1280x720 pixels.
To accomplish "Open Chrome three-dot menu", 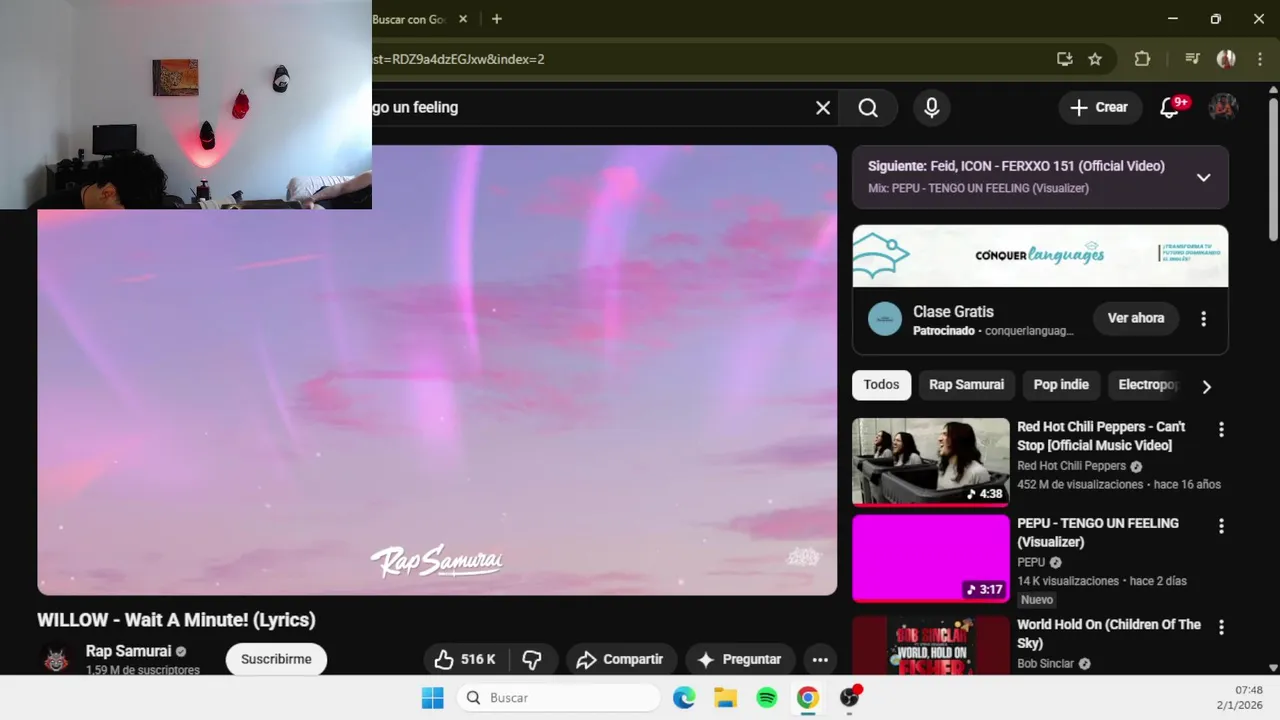I will (1260, 59).
